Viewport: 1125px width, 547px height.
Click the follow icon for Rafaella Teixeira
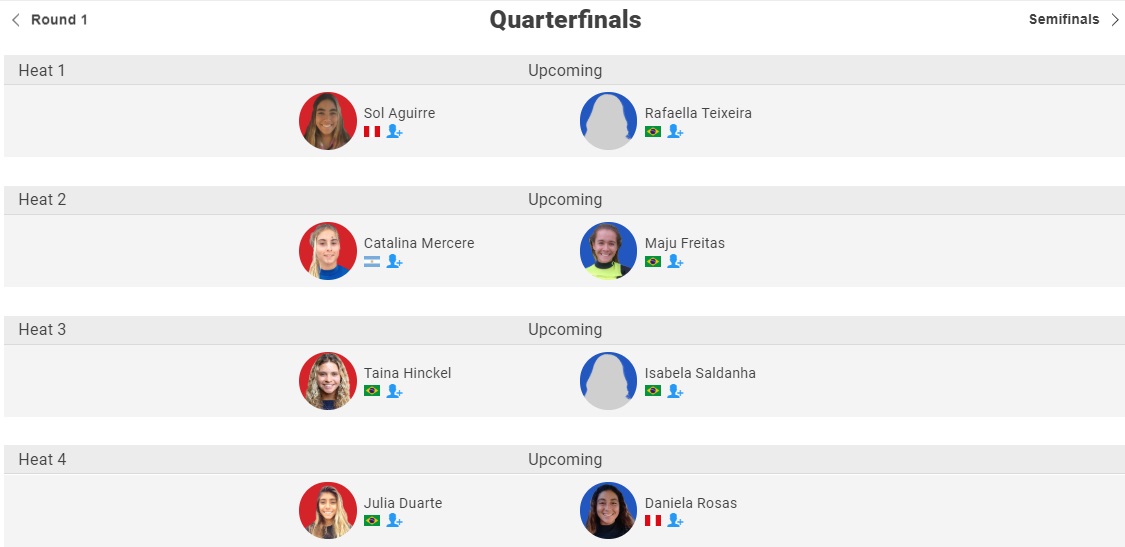pyautogui.click(x=675, y=131)
